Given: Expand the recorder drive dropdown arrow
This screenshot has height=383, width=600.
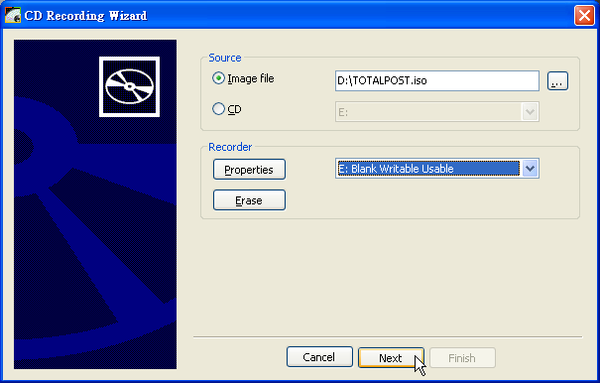Looking at the screenshot, I should pos(530,168).
